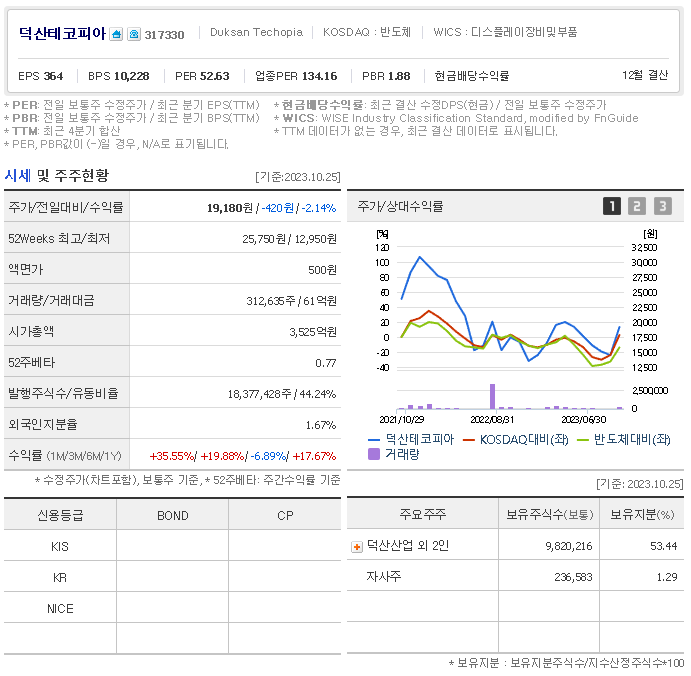Switch to chart tab 2
The image size is (691, 676).
click(637, 206)
